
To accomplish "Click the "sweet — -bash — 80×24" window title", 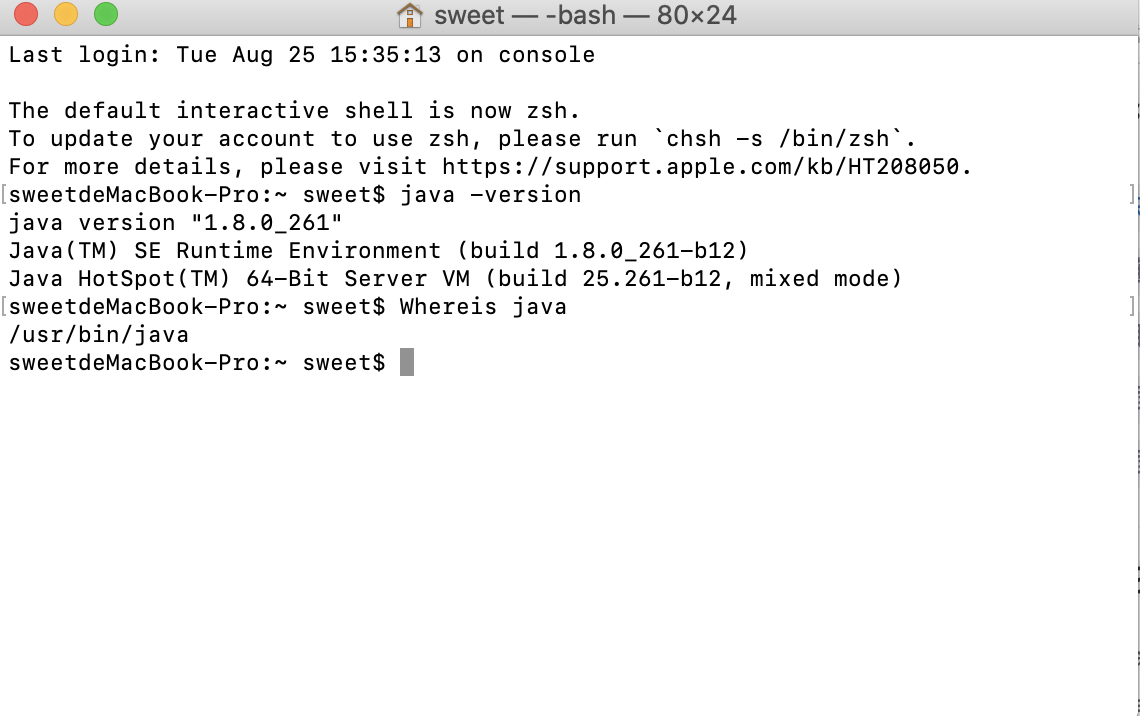I will click(585, 15).
